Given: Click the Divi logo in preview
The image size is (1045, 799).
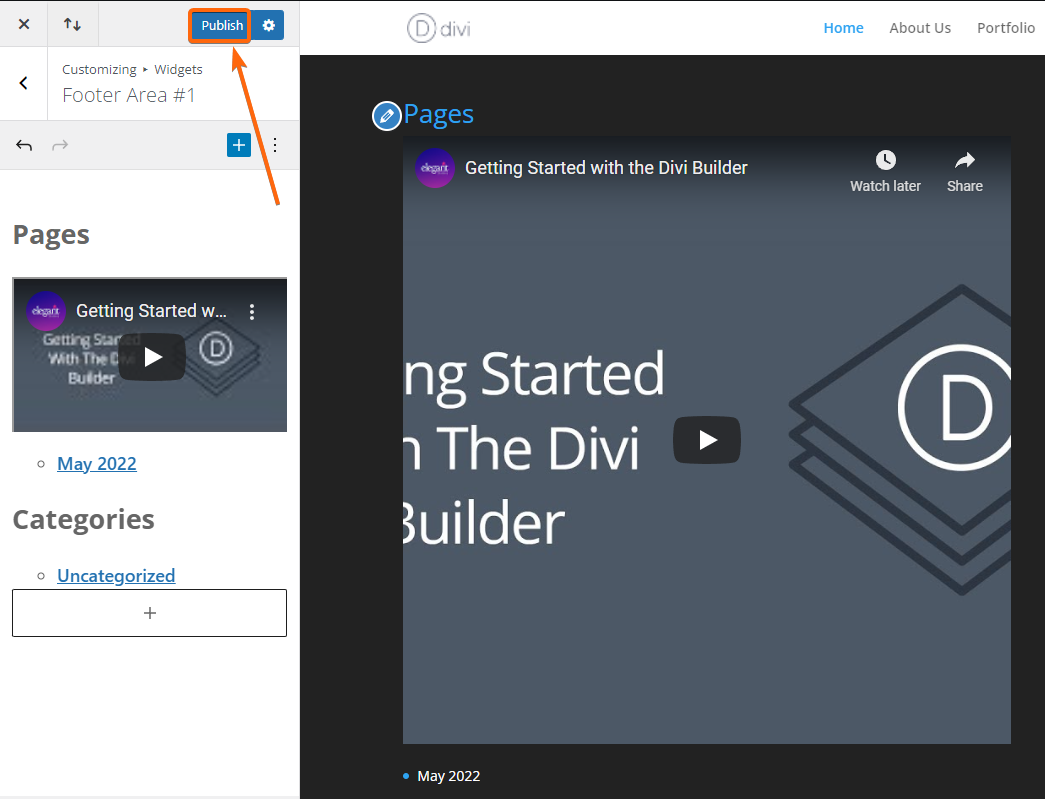Looking at the screenshot, I should pos(439,29).
